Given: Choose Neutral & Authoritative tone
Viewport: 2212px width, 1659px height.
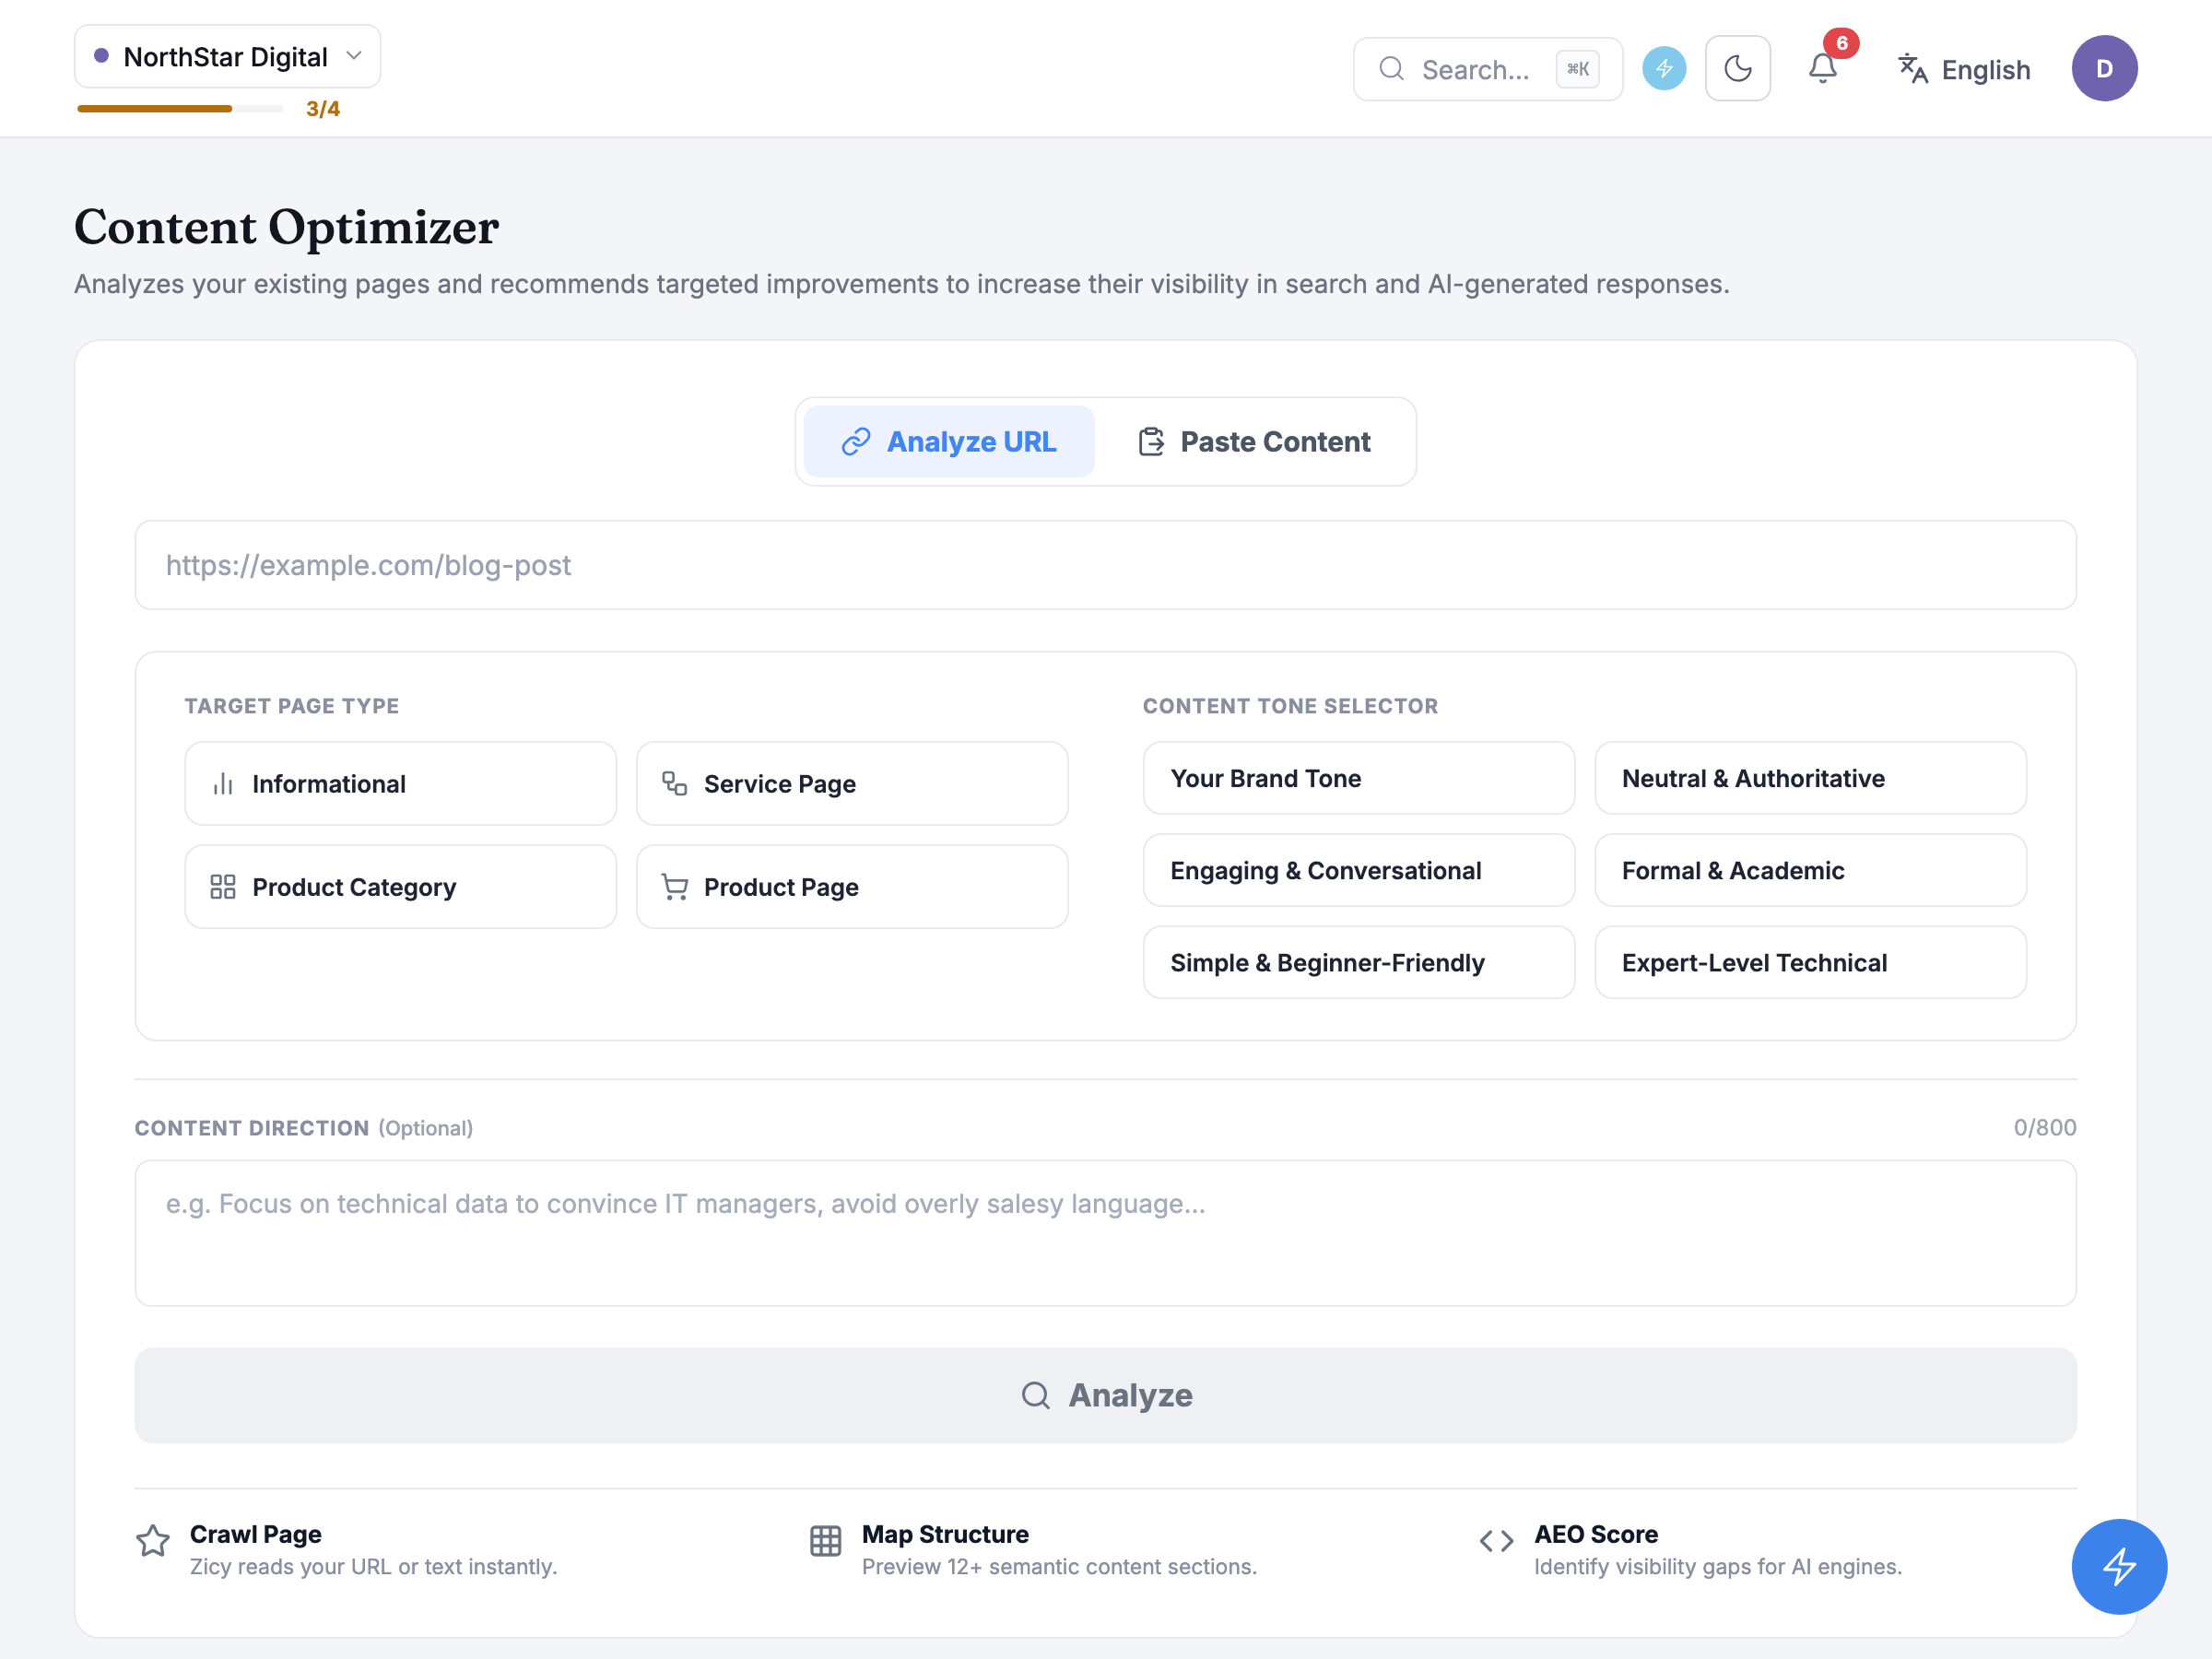Looking at the screenshot, I should [1810, 779].
